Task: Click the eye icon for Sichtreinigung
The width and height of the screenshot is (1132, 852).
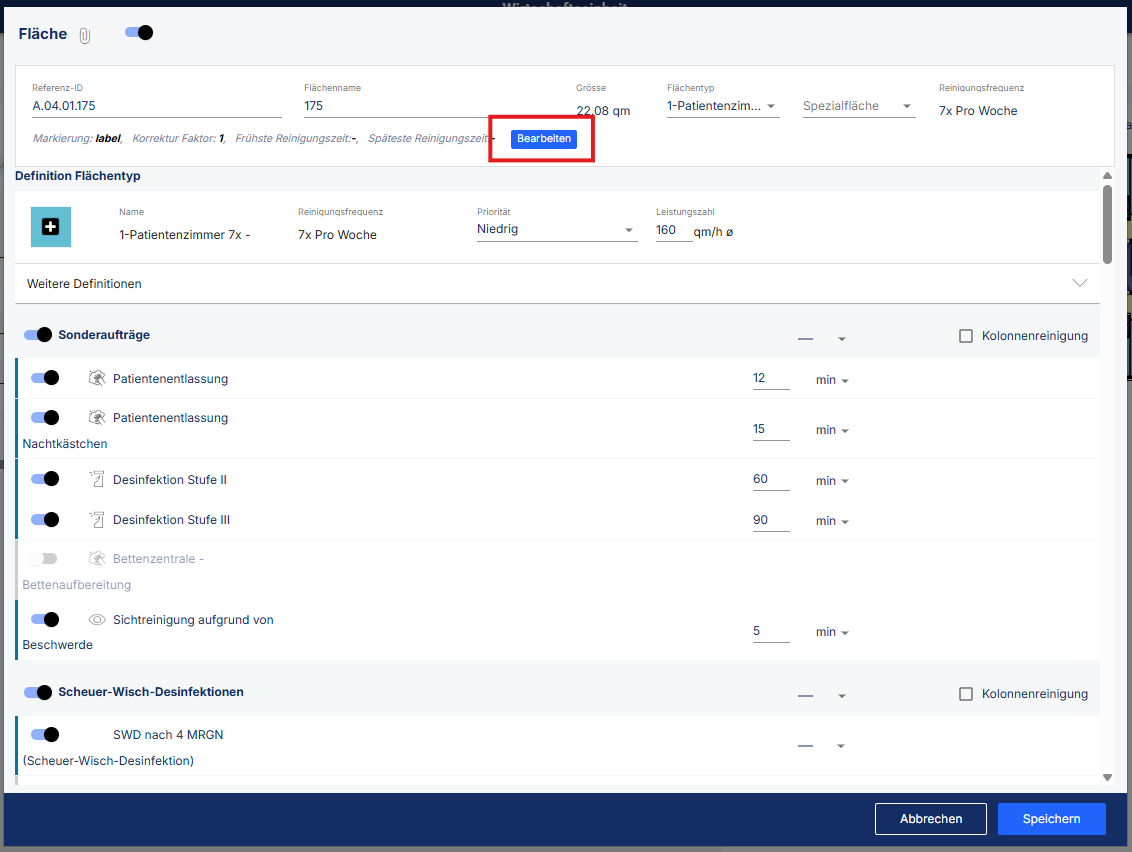Action: coord(97,620)
